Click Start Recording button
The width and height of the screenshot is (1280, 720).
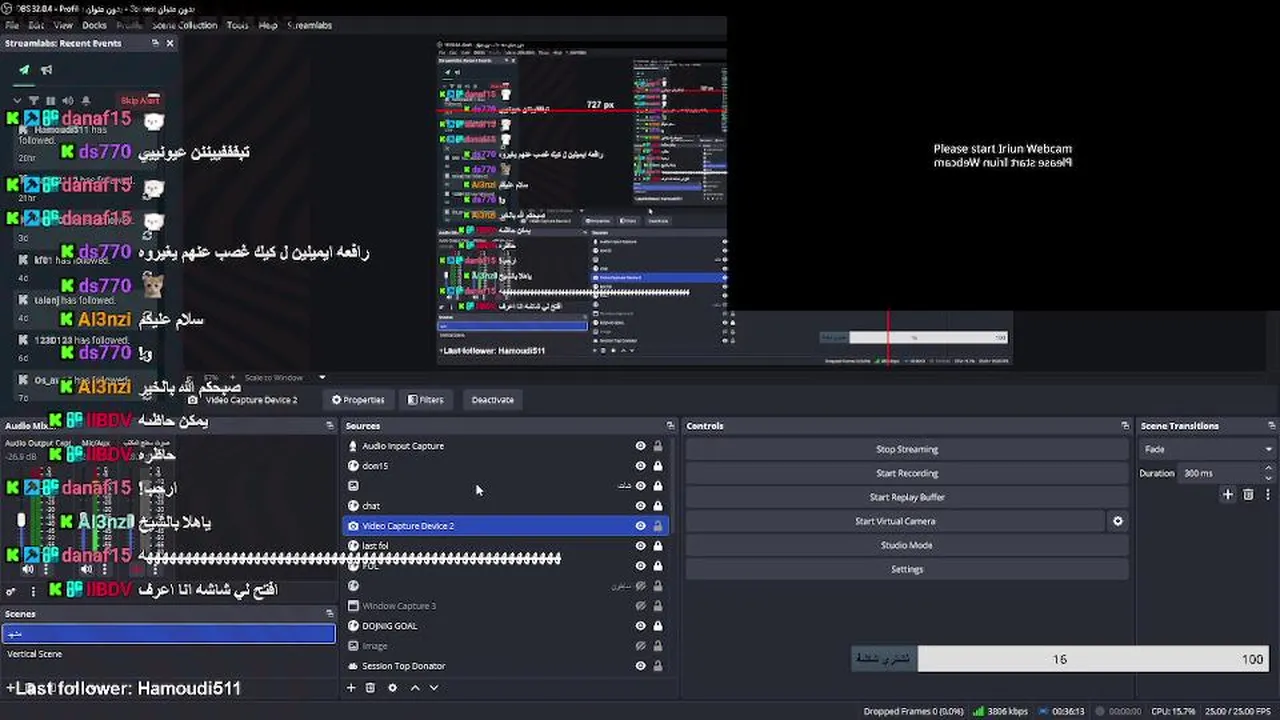coord(907,473)
